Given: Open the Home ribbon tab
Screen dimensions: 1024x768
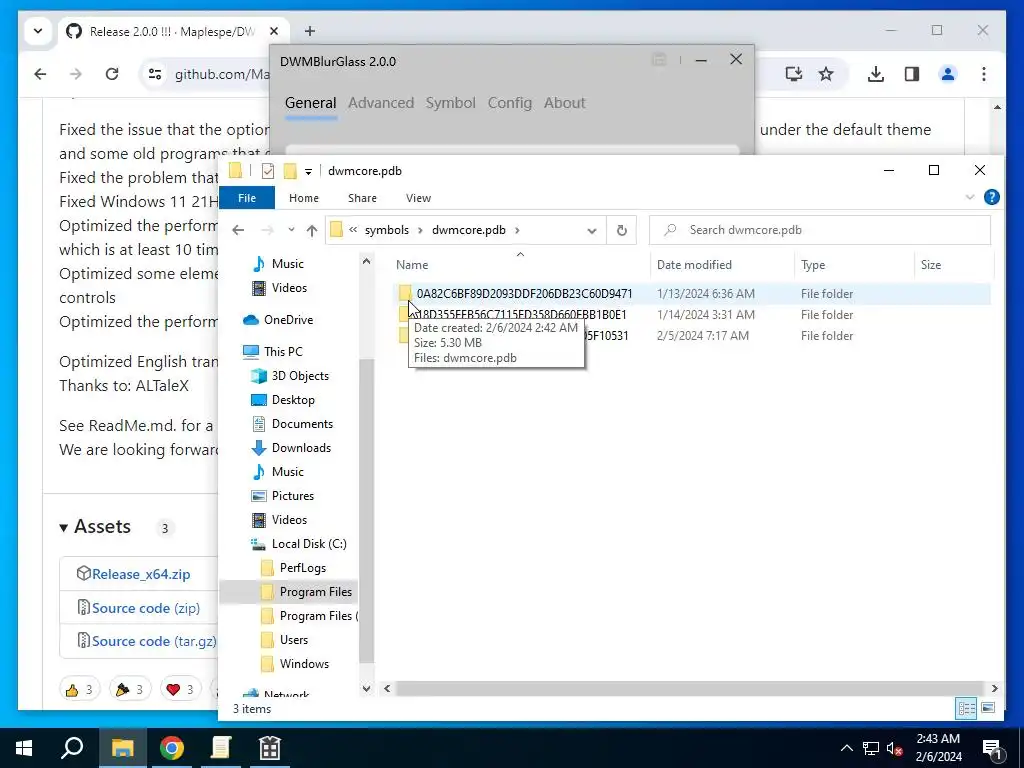Looking at the screenshot, I should tap(304, 198).
